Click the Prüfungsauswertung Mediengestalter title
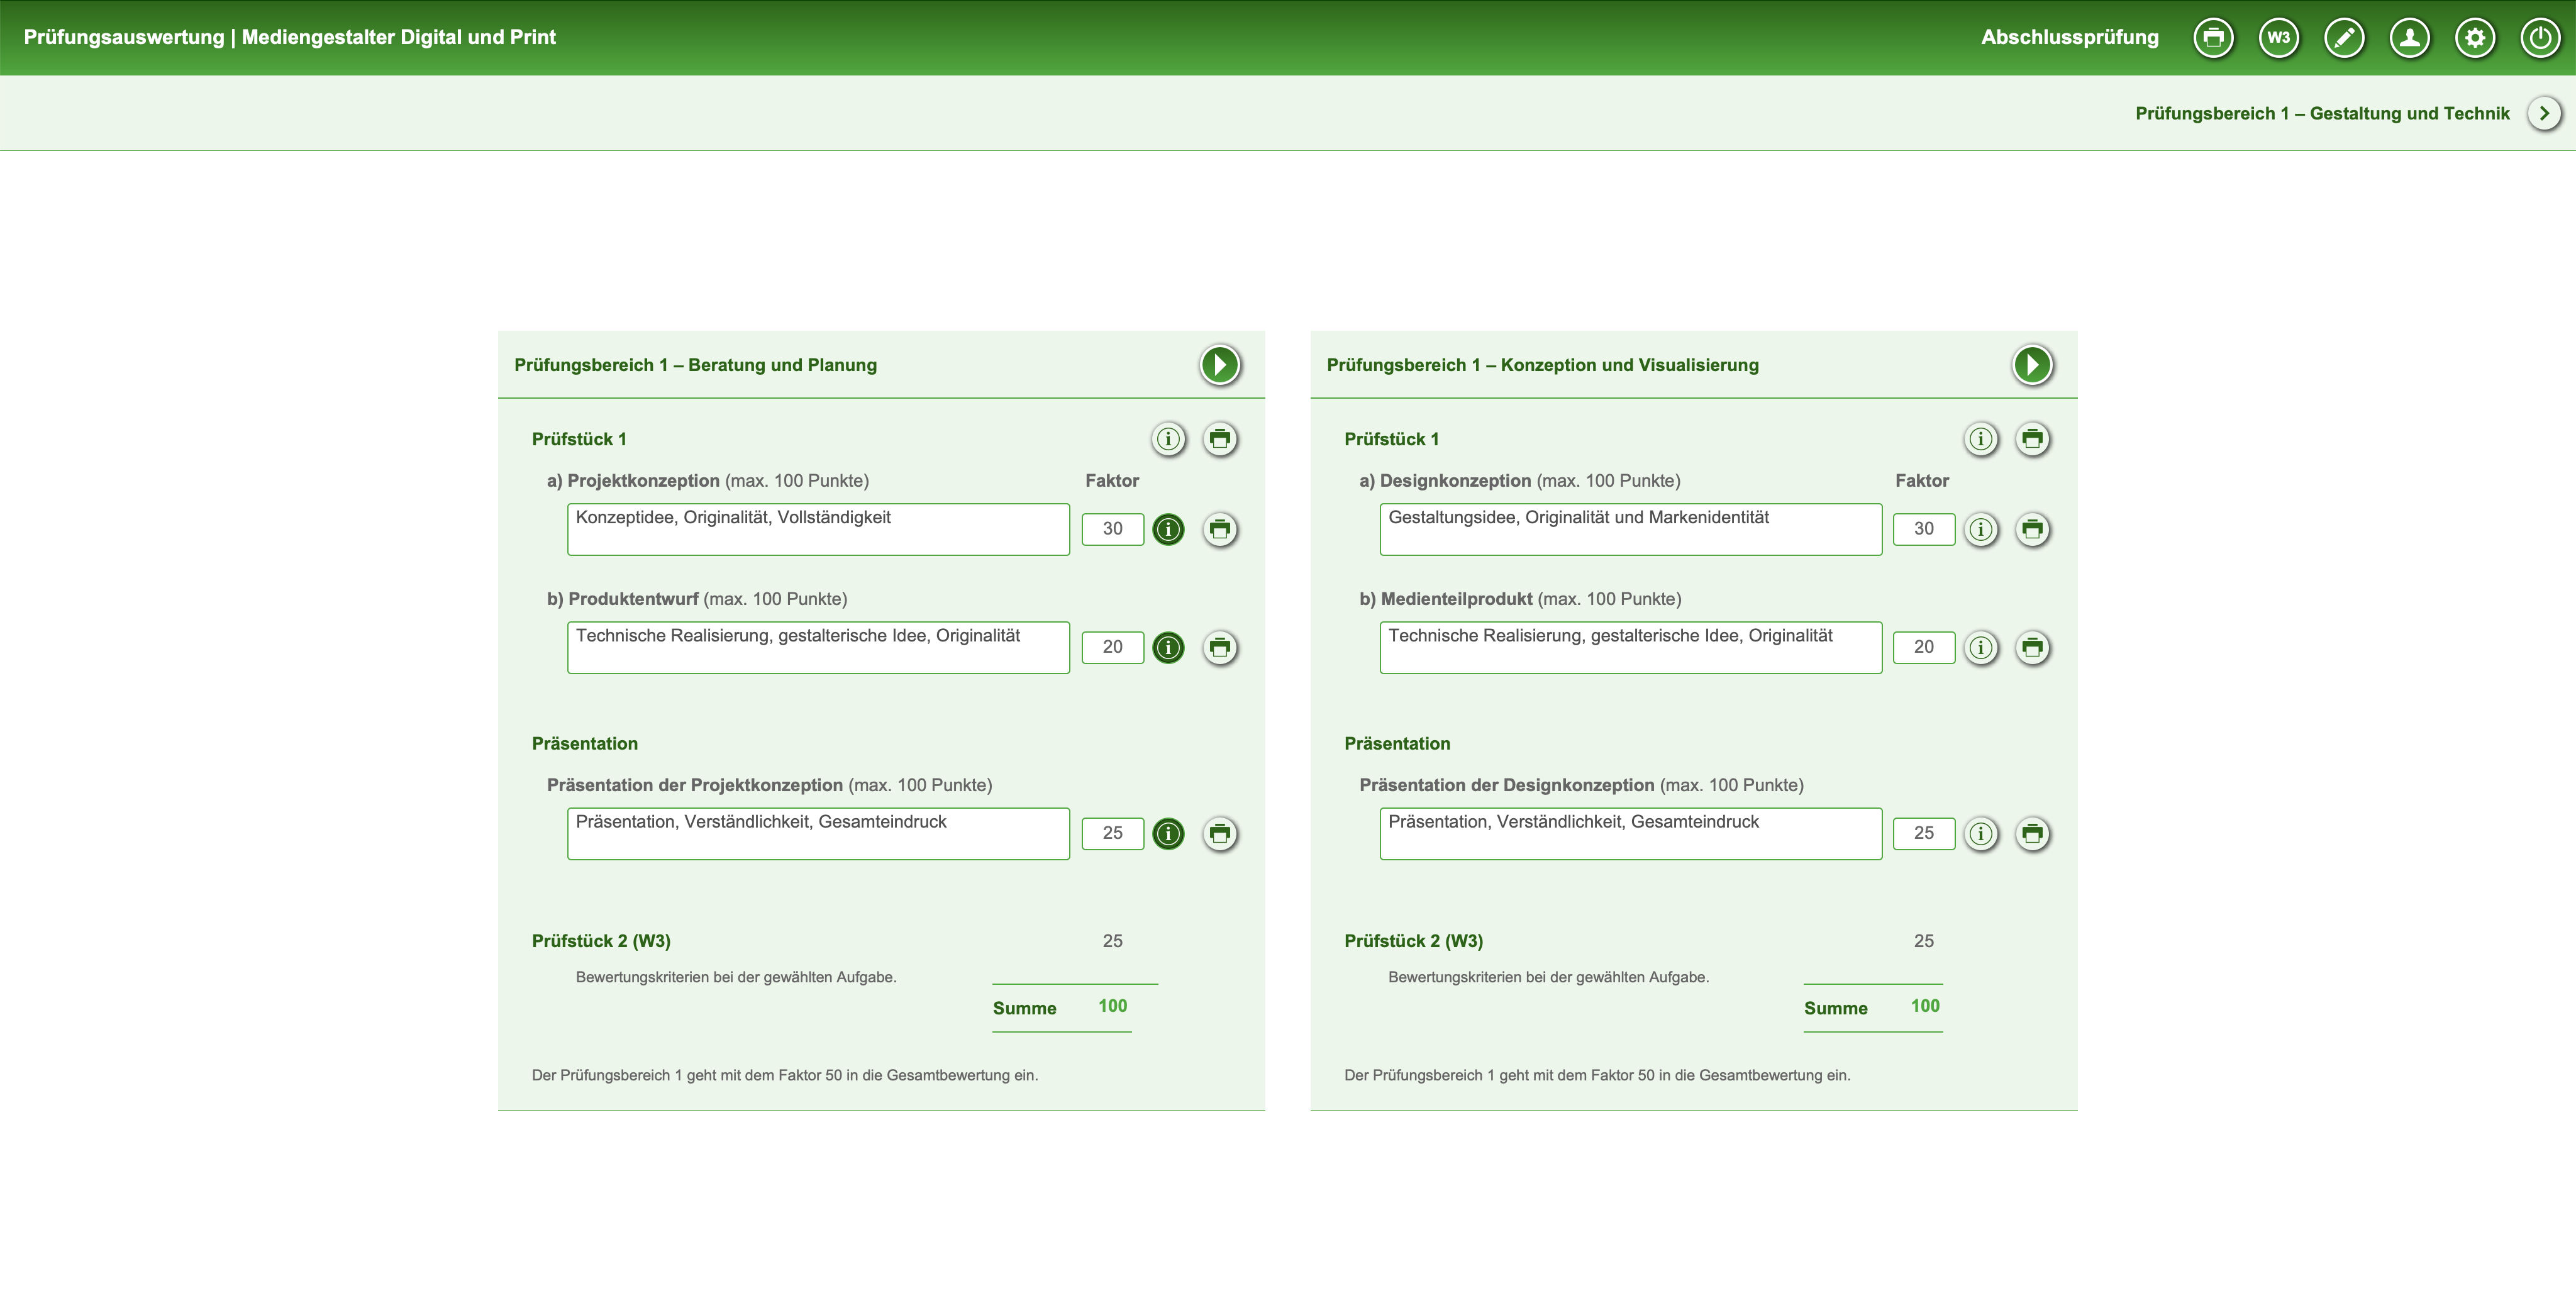 coord(290,37)
